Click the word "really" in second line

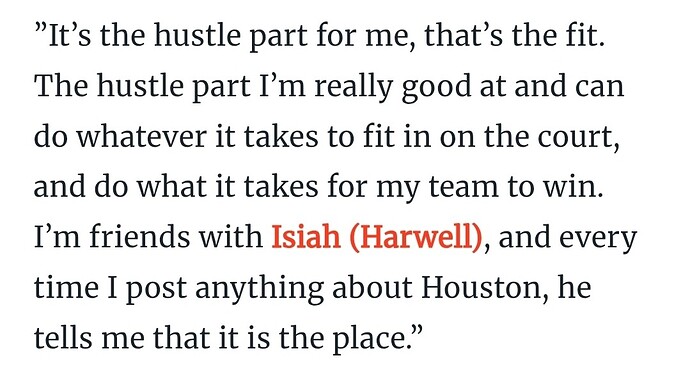click(x=353, y=88)
